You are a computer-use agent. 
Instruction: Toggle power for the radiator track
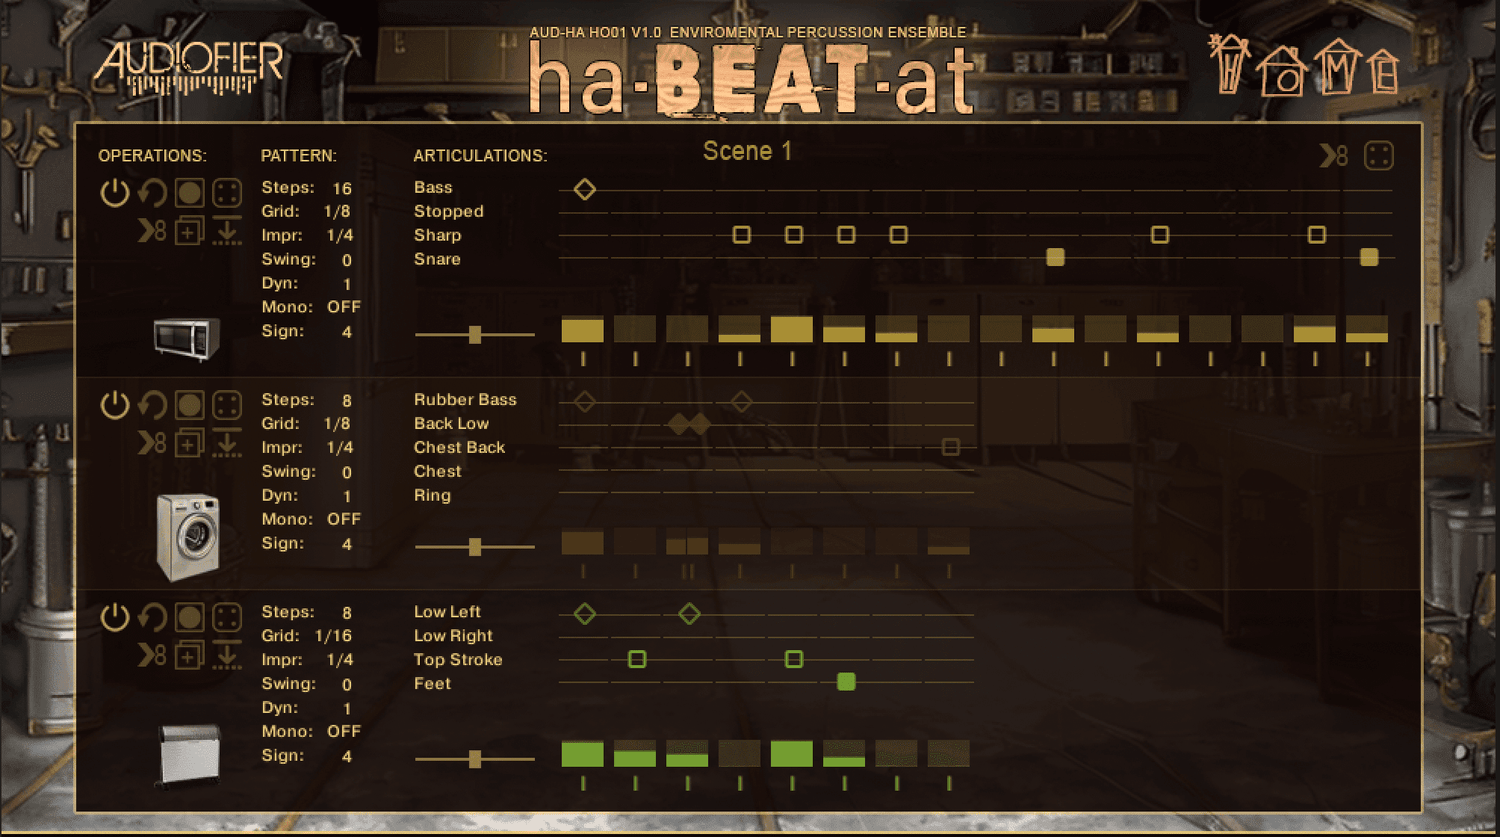pyautogui.click(x=114, y=617)
